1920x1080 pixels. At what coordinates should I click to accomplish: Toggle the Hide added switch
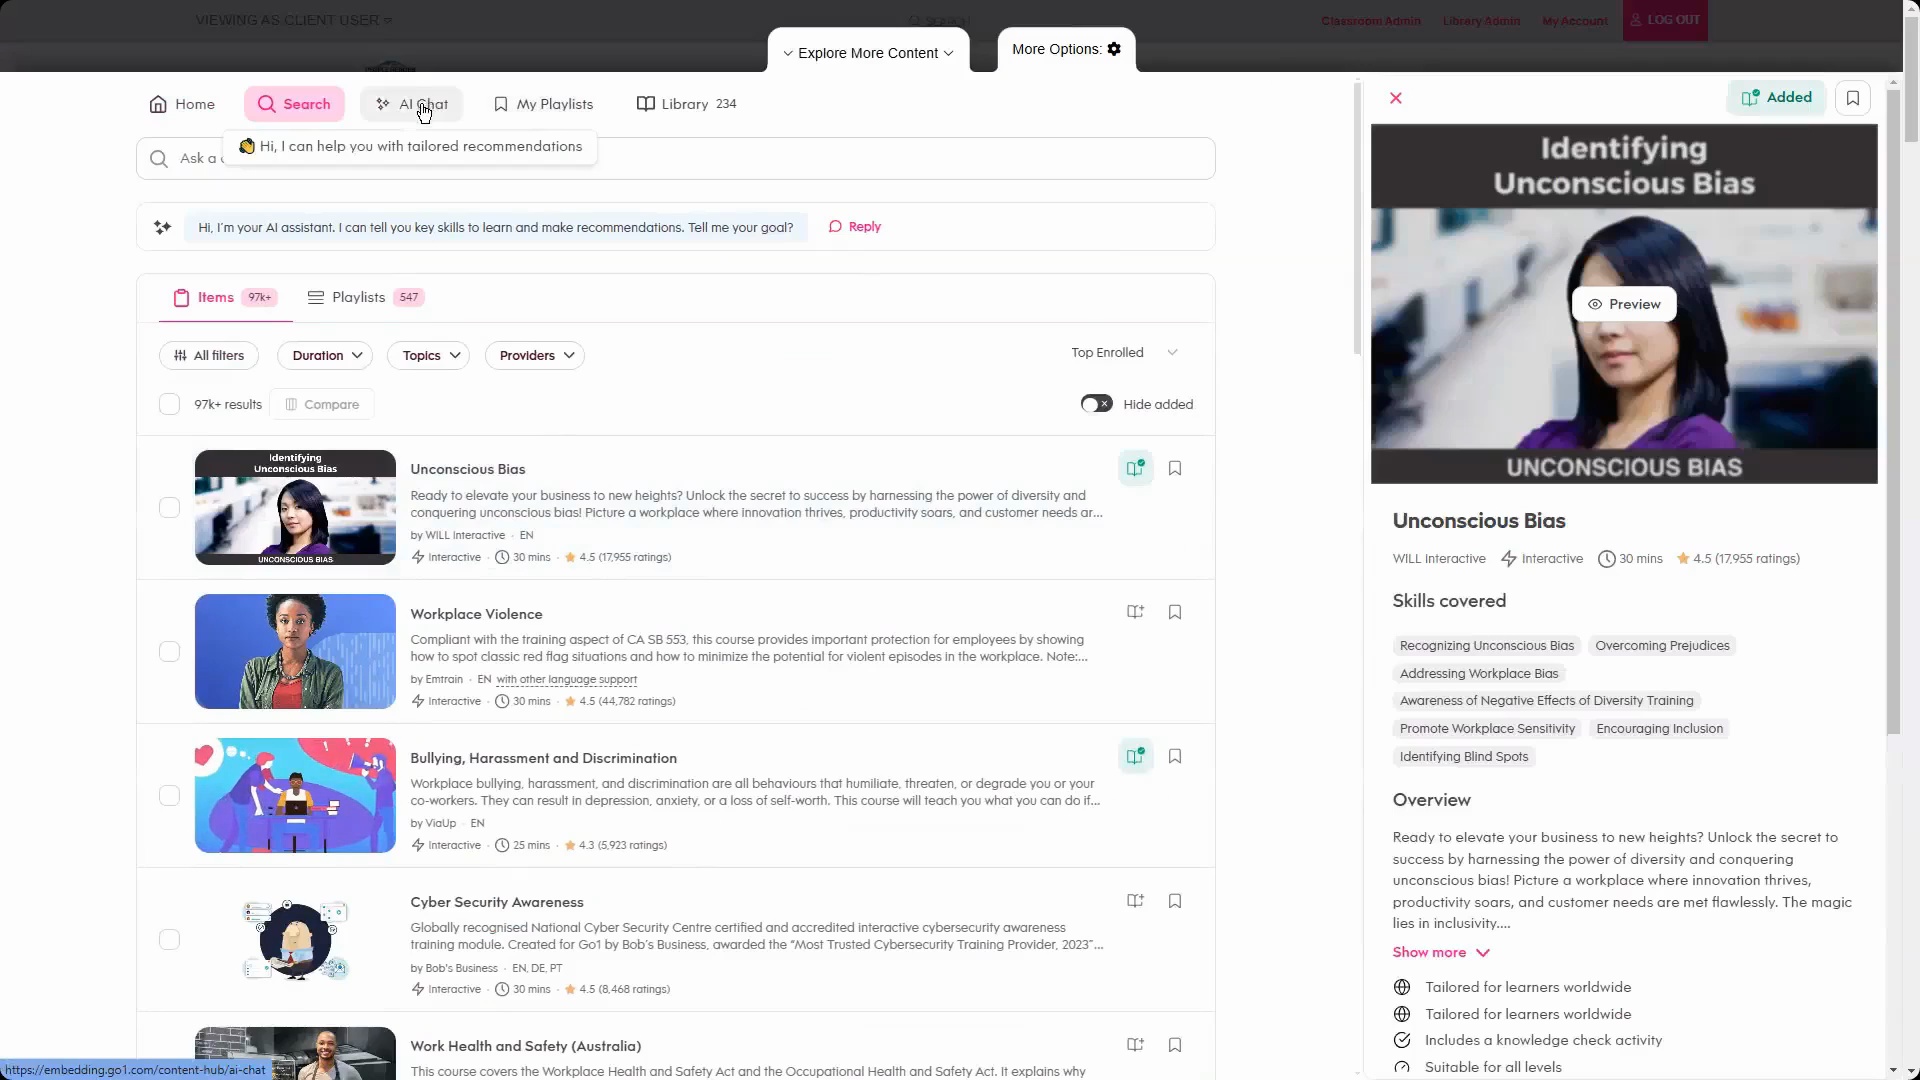pyautogui.click(x=1096, y=404)
